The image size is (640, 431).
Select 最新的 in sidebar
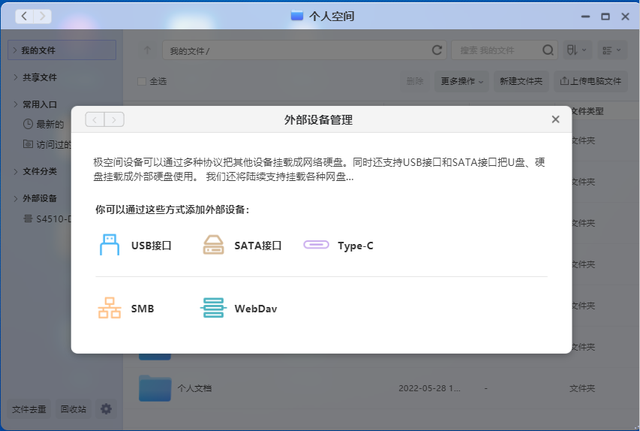[x=50, y=124]
